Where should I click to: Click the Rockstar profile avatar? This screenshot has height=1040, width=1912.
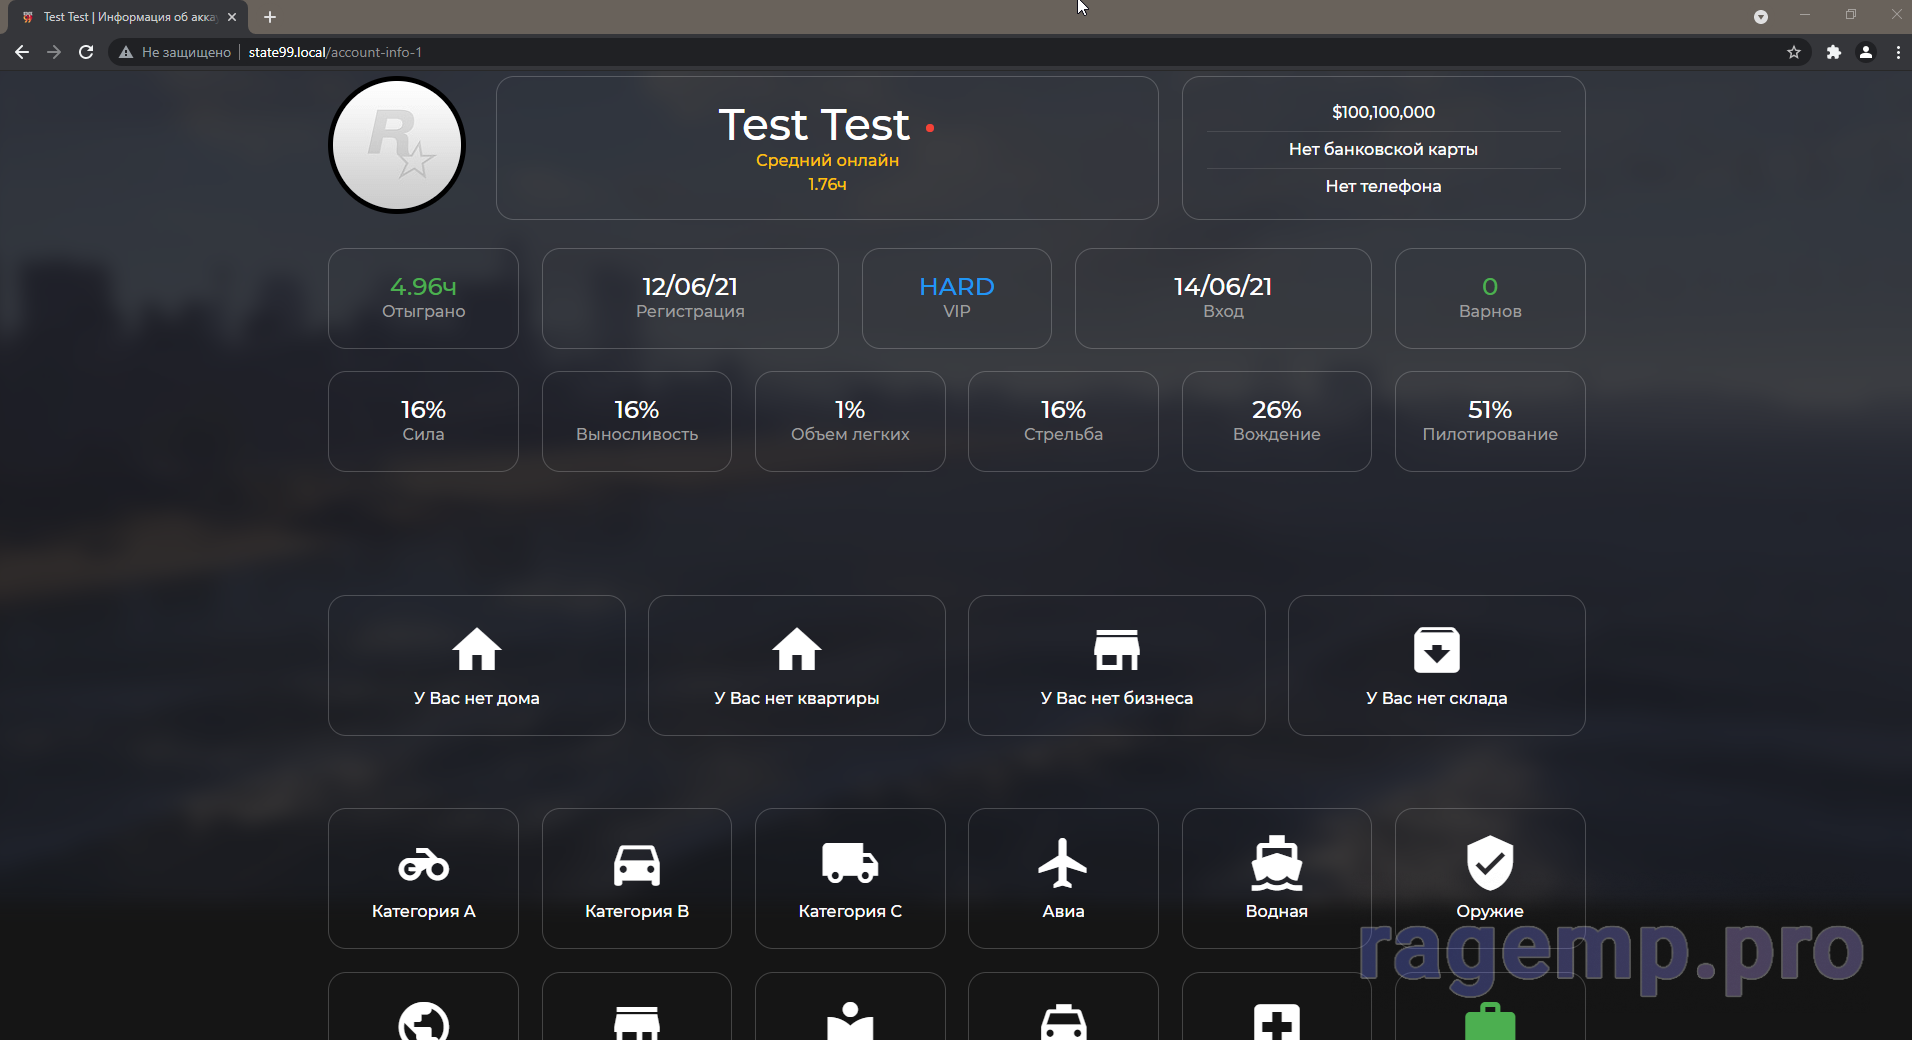pos(397,145)
